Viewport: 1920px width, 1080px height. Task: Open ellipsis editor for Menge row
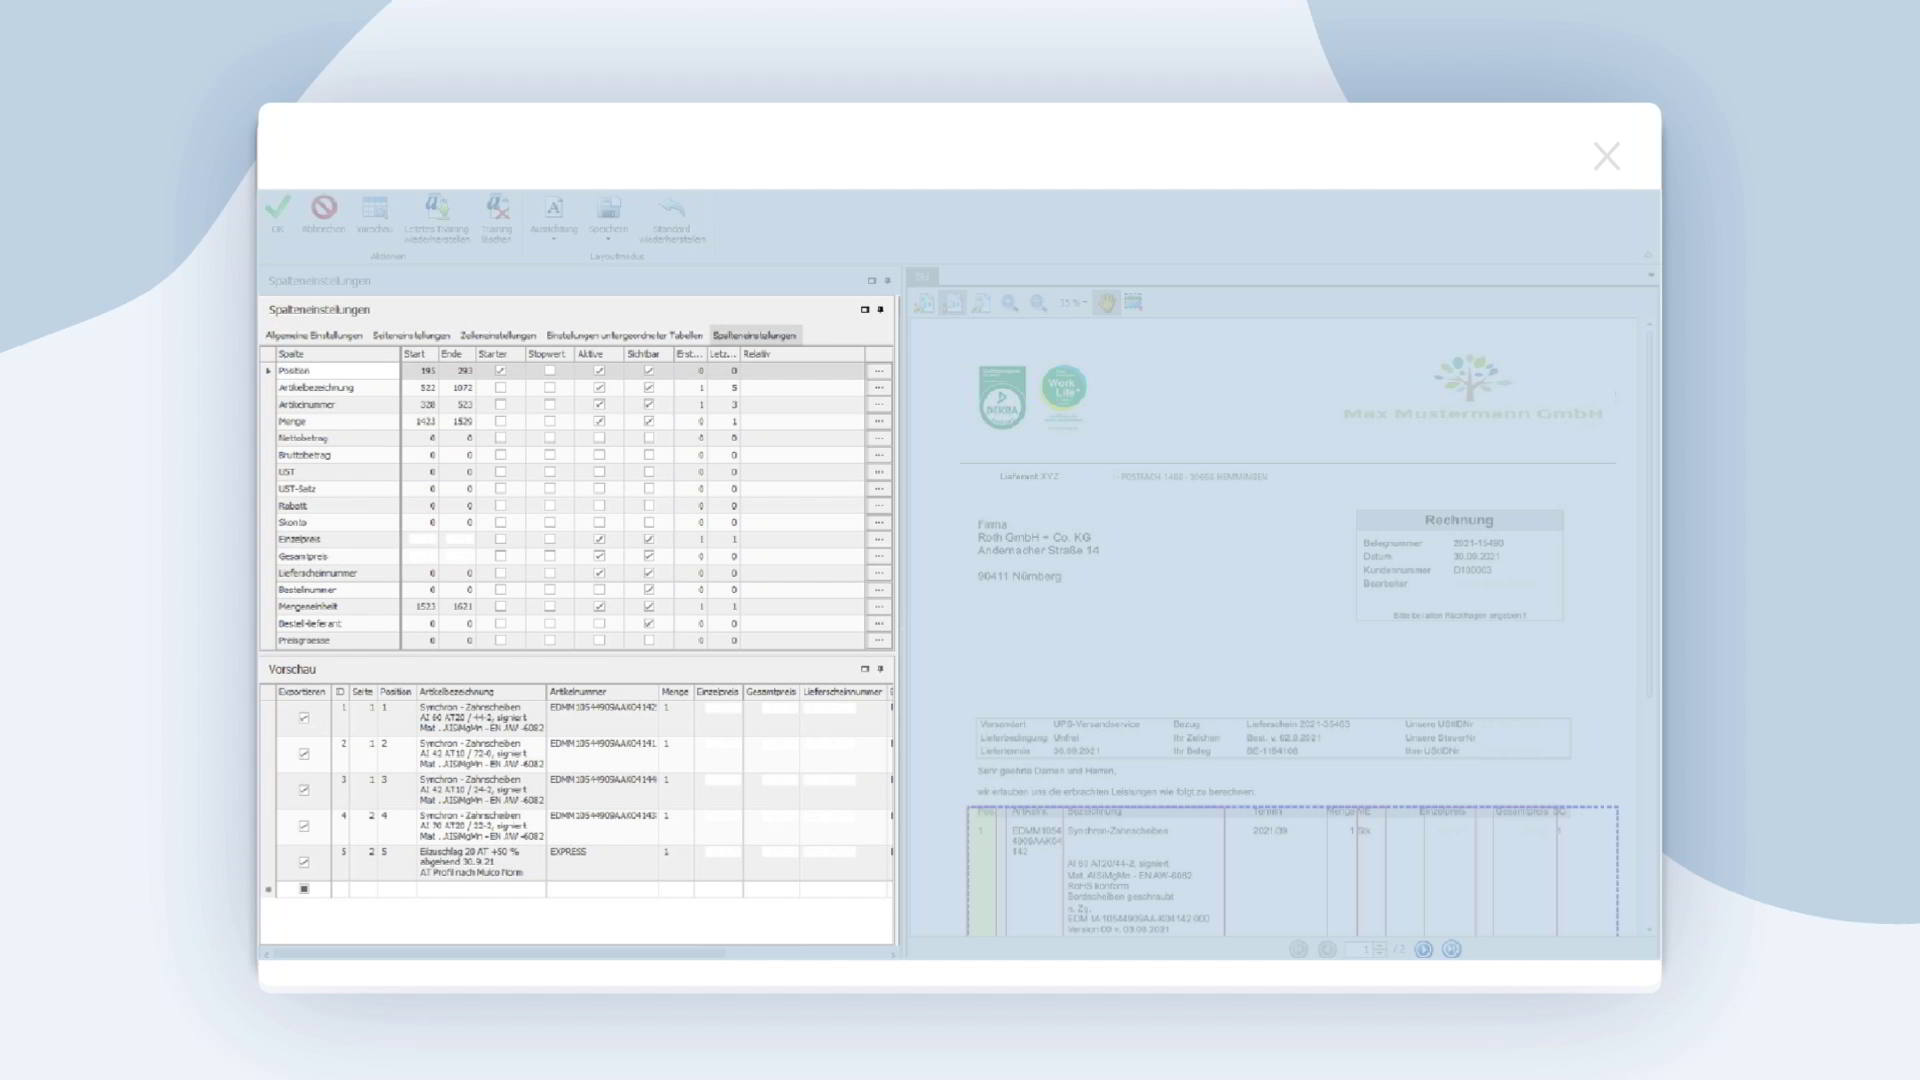879,421
